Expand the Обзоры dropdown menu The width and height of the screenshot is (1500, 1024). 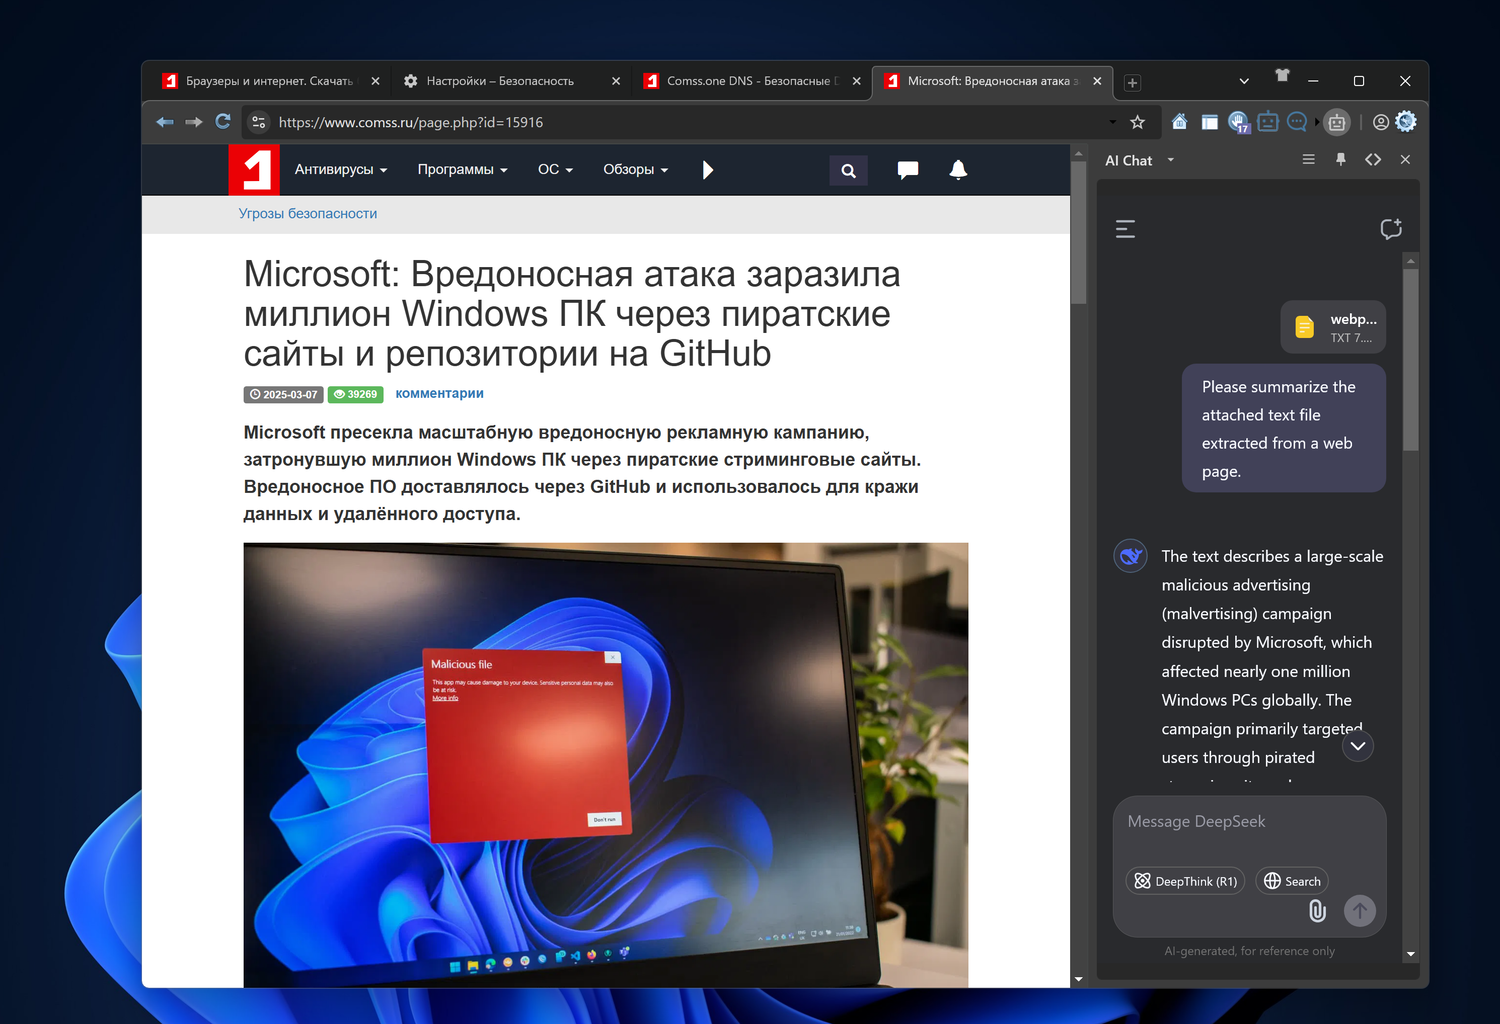[x=636, y=170]
